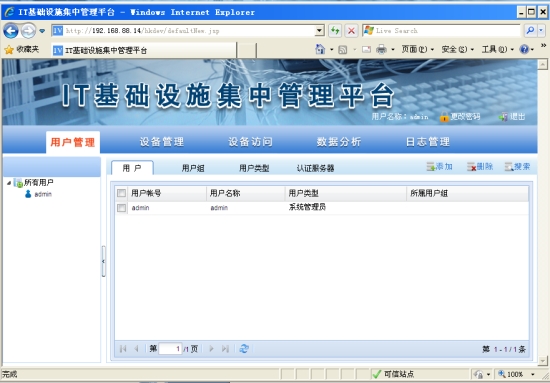The height and width of the screenshot is (383, 550).
Task: Refresh the user list grid
Action: 244,349
